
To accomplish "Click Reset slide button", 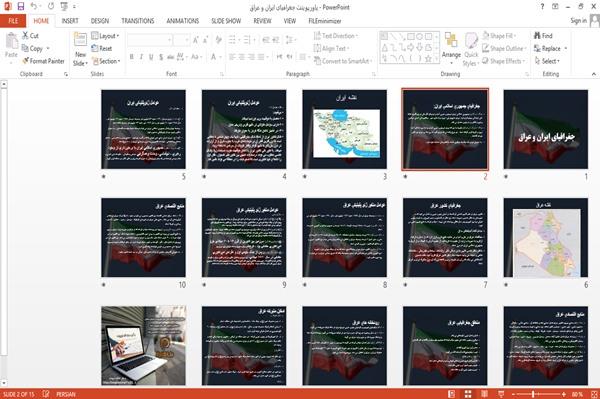I will [102, 49].
